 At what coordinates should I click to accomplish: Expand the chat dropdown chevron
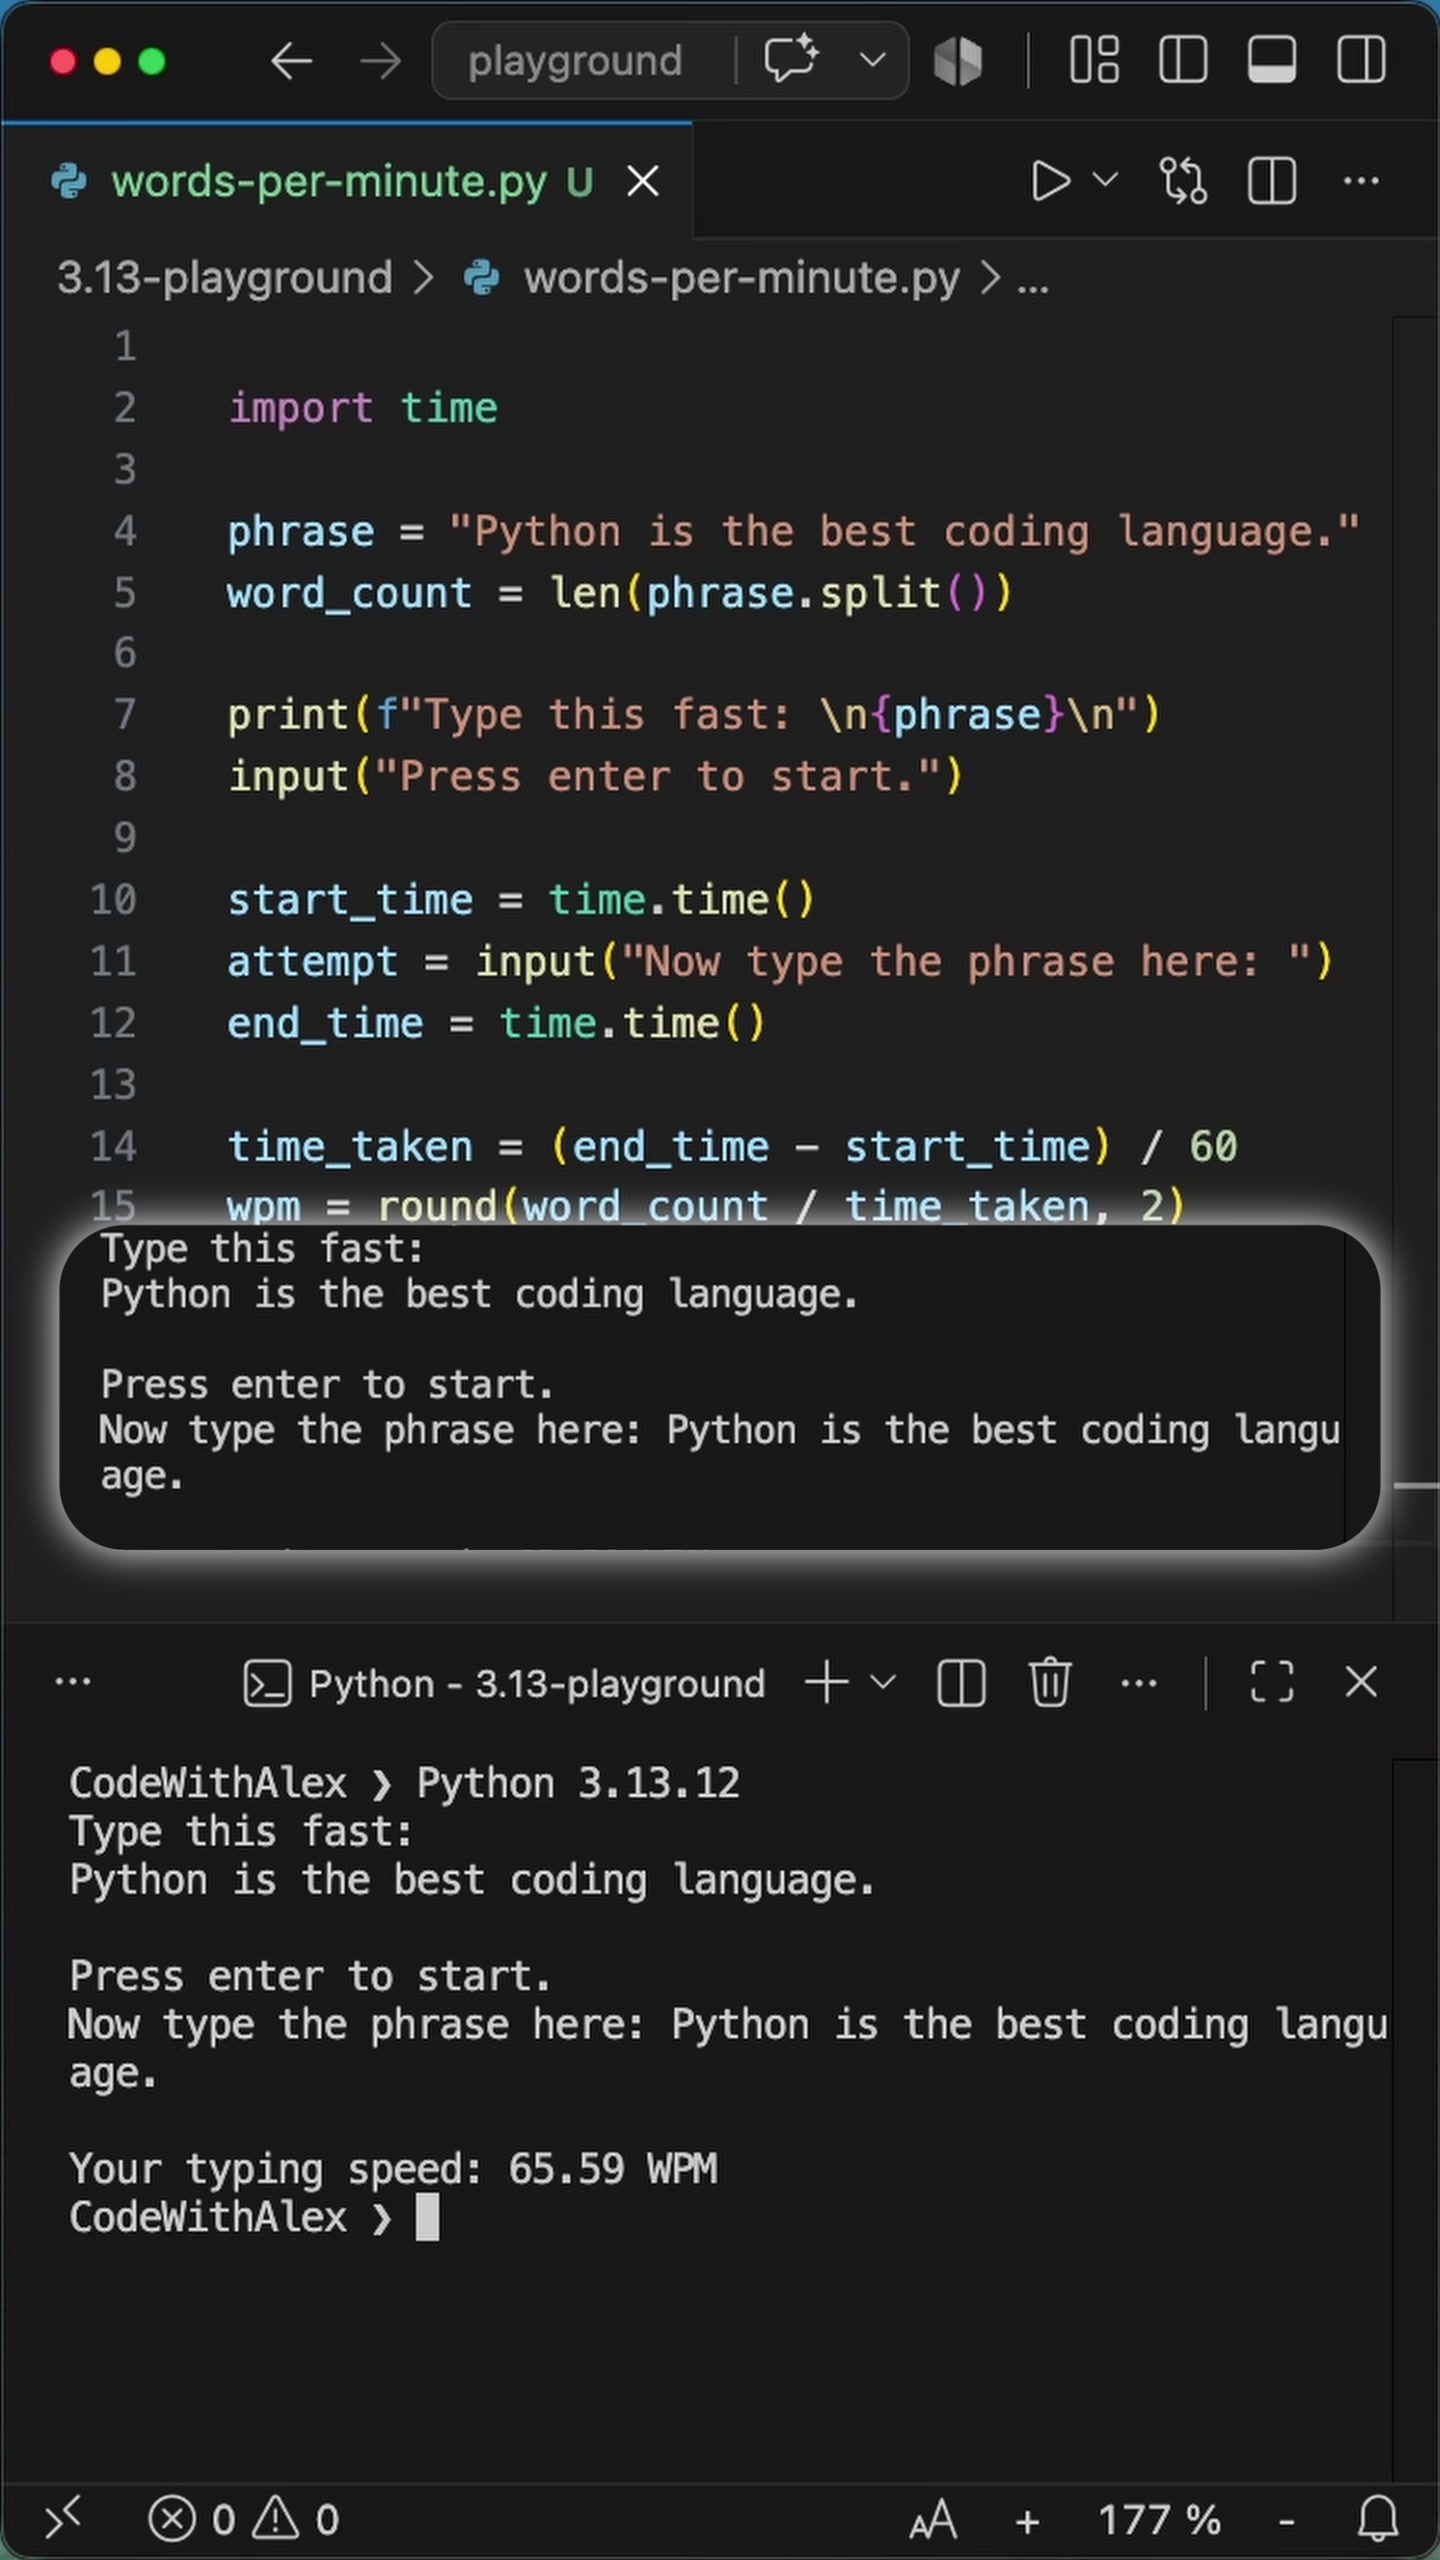point(872,60)
